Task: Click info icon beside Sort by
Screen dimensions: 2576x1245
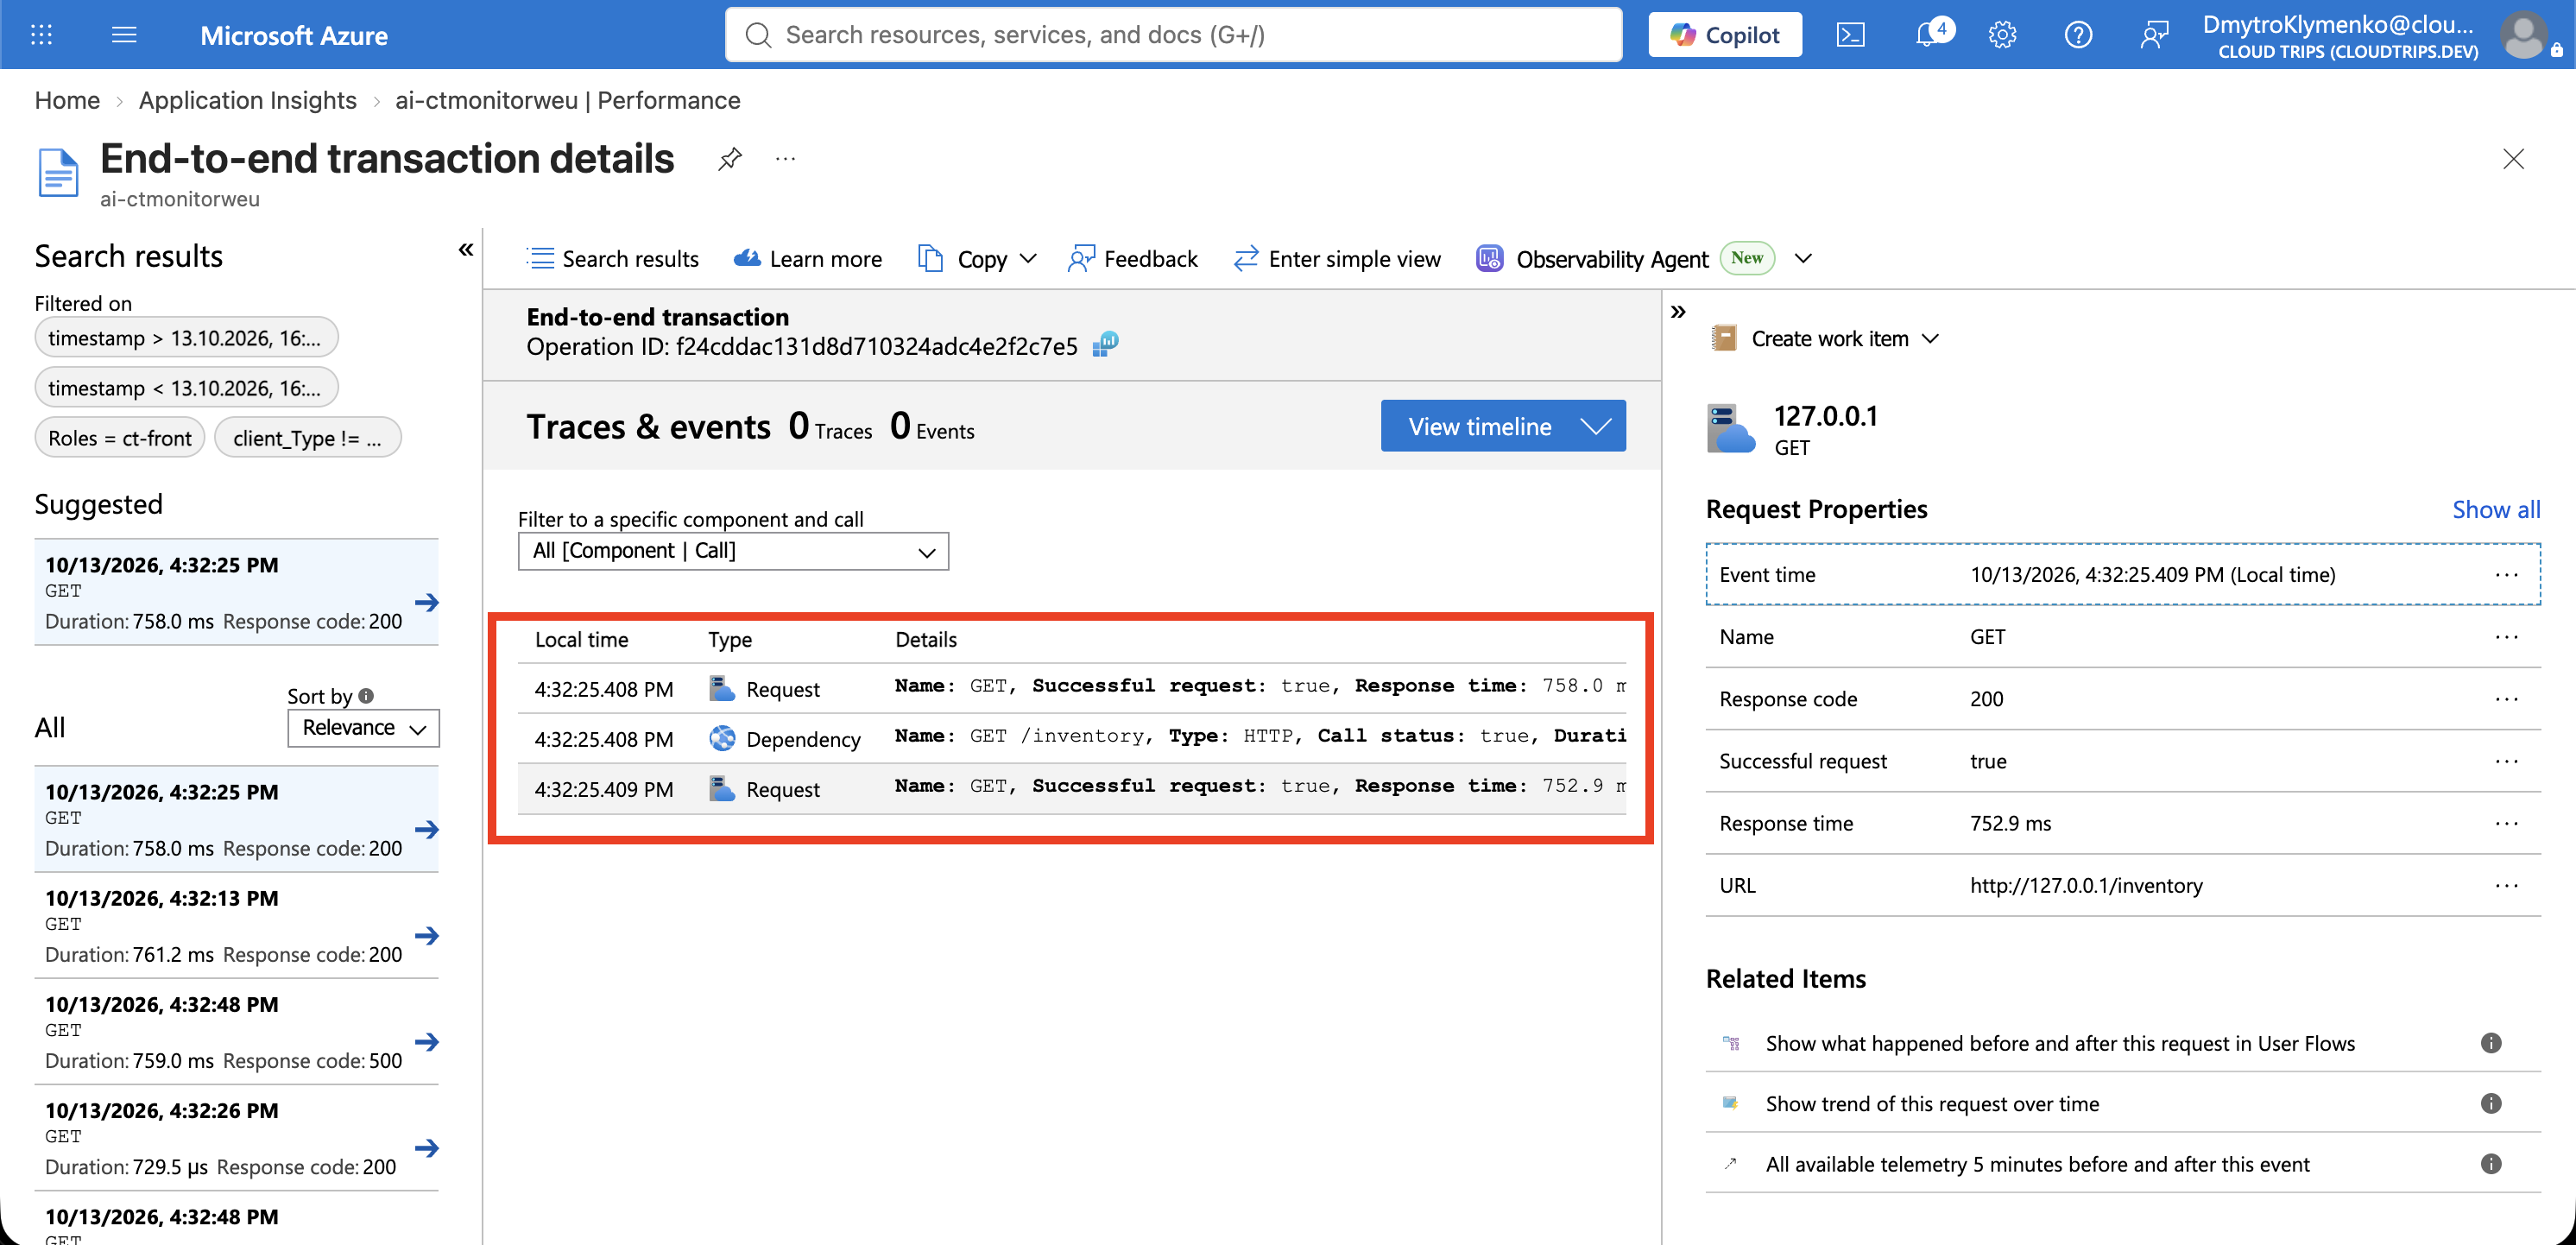Action: point(366,695)
